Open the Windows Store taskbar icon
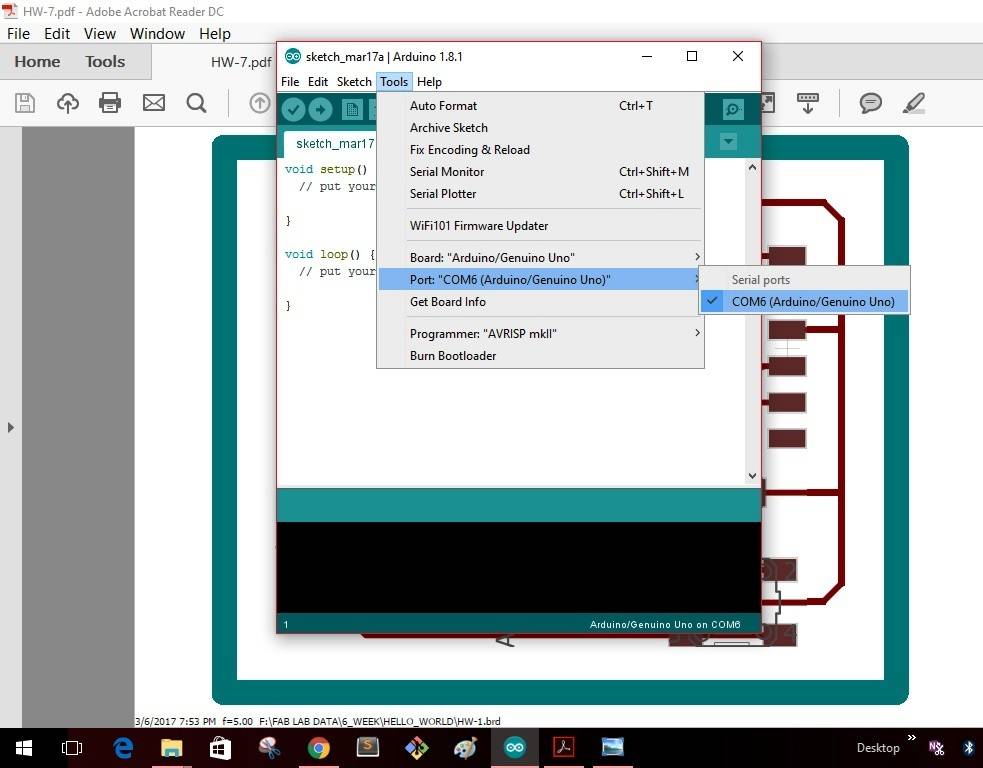 coord(220,747)
